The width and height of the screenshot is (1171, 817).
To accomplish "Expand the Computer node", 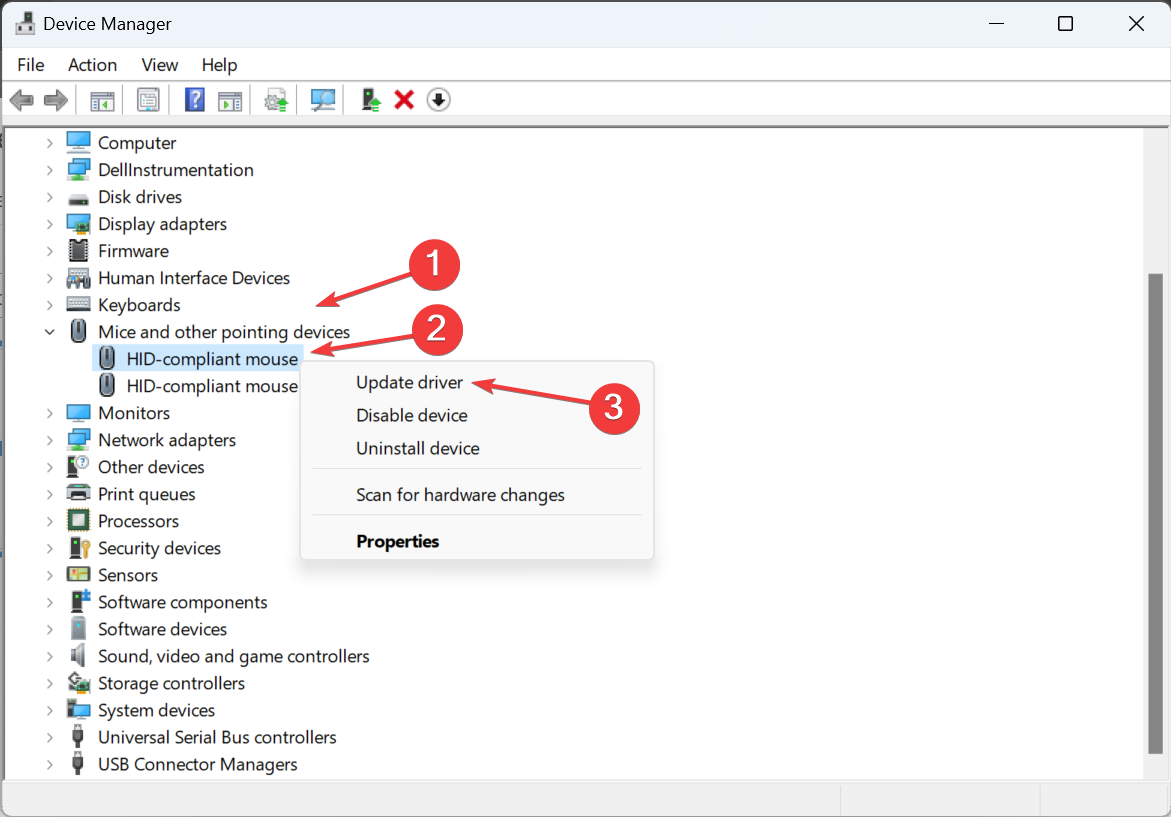I will [49, 143].
